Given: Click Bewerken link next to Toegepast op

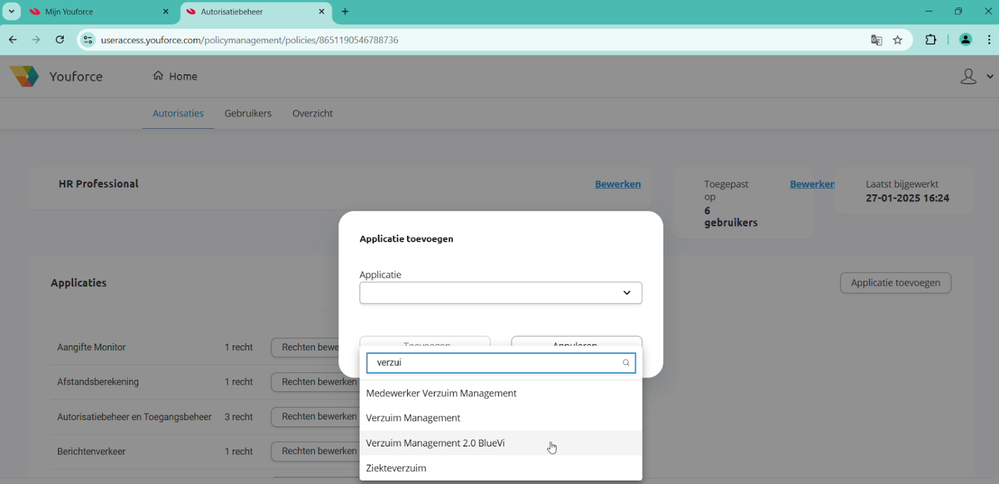Looking at the screenshot, I should 812,184.
